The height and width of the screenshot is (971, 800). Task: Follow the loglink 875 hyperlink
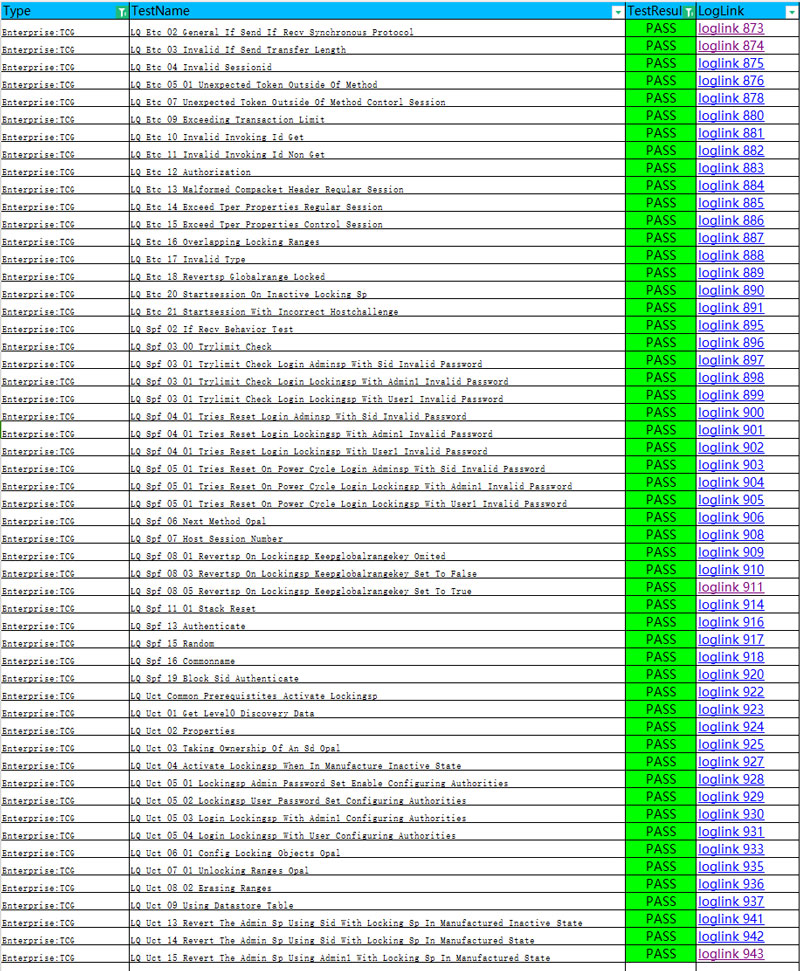coord(731,63)
